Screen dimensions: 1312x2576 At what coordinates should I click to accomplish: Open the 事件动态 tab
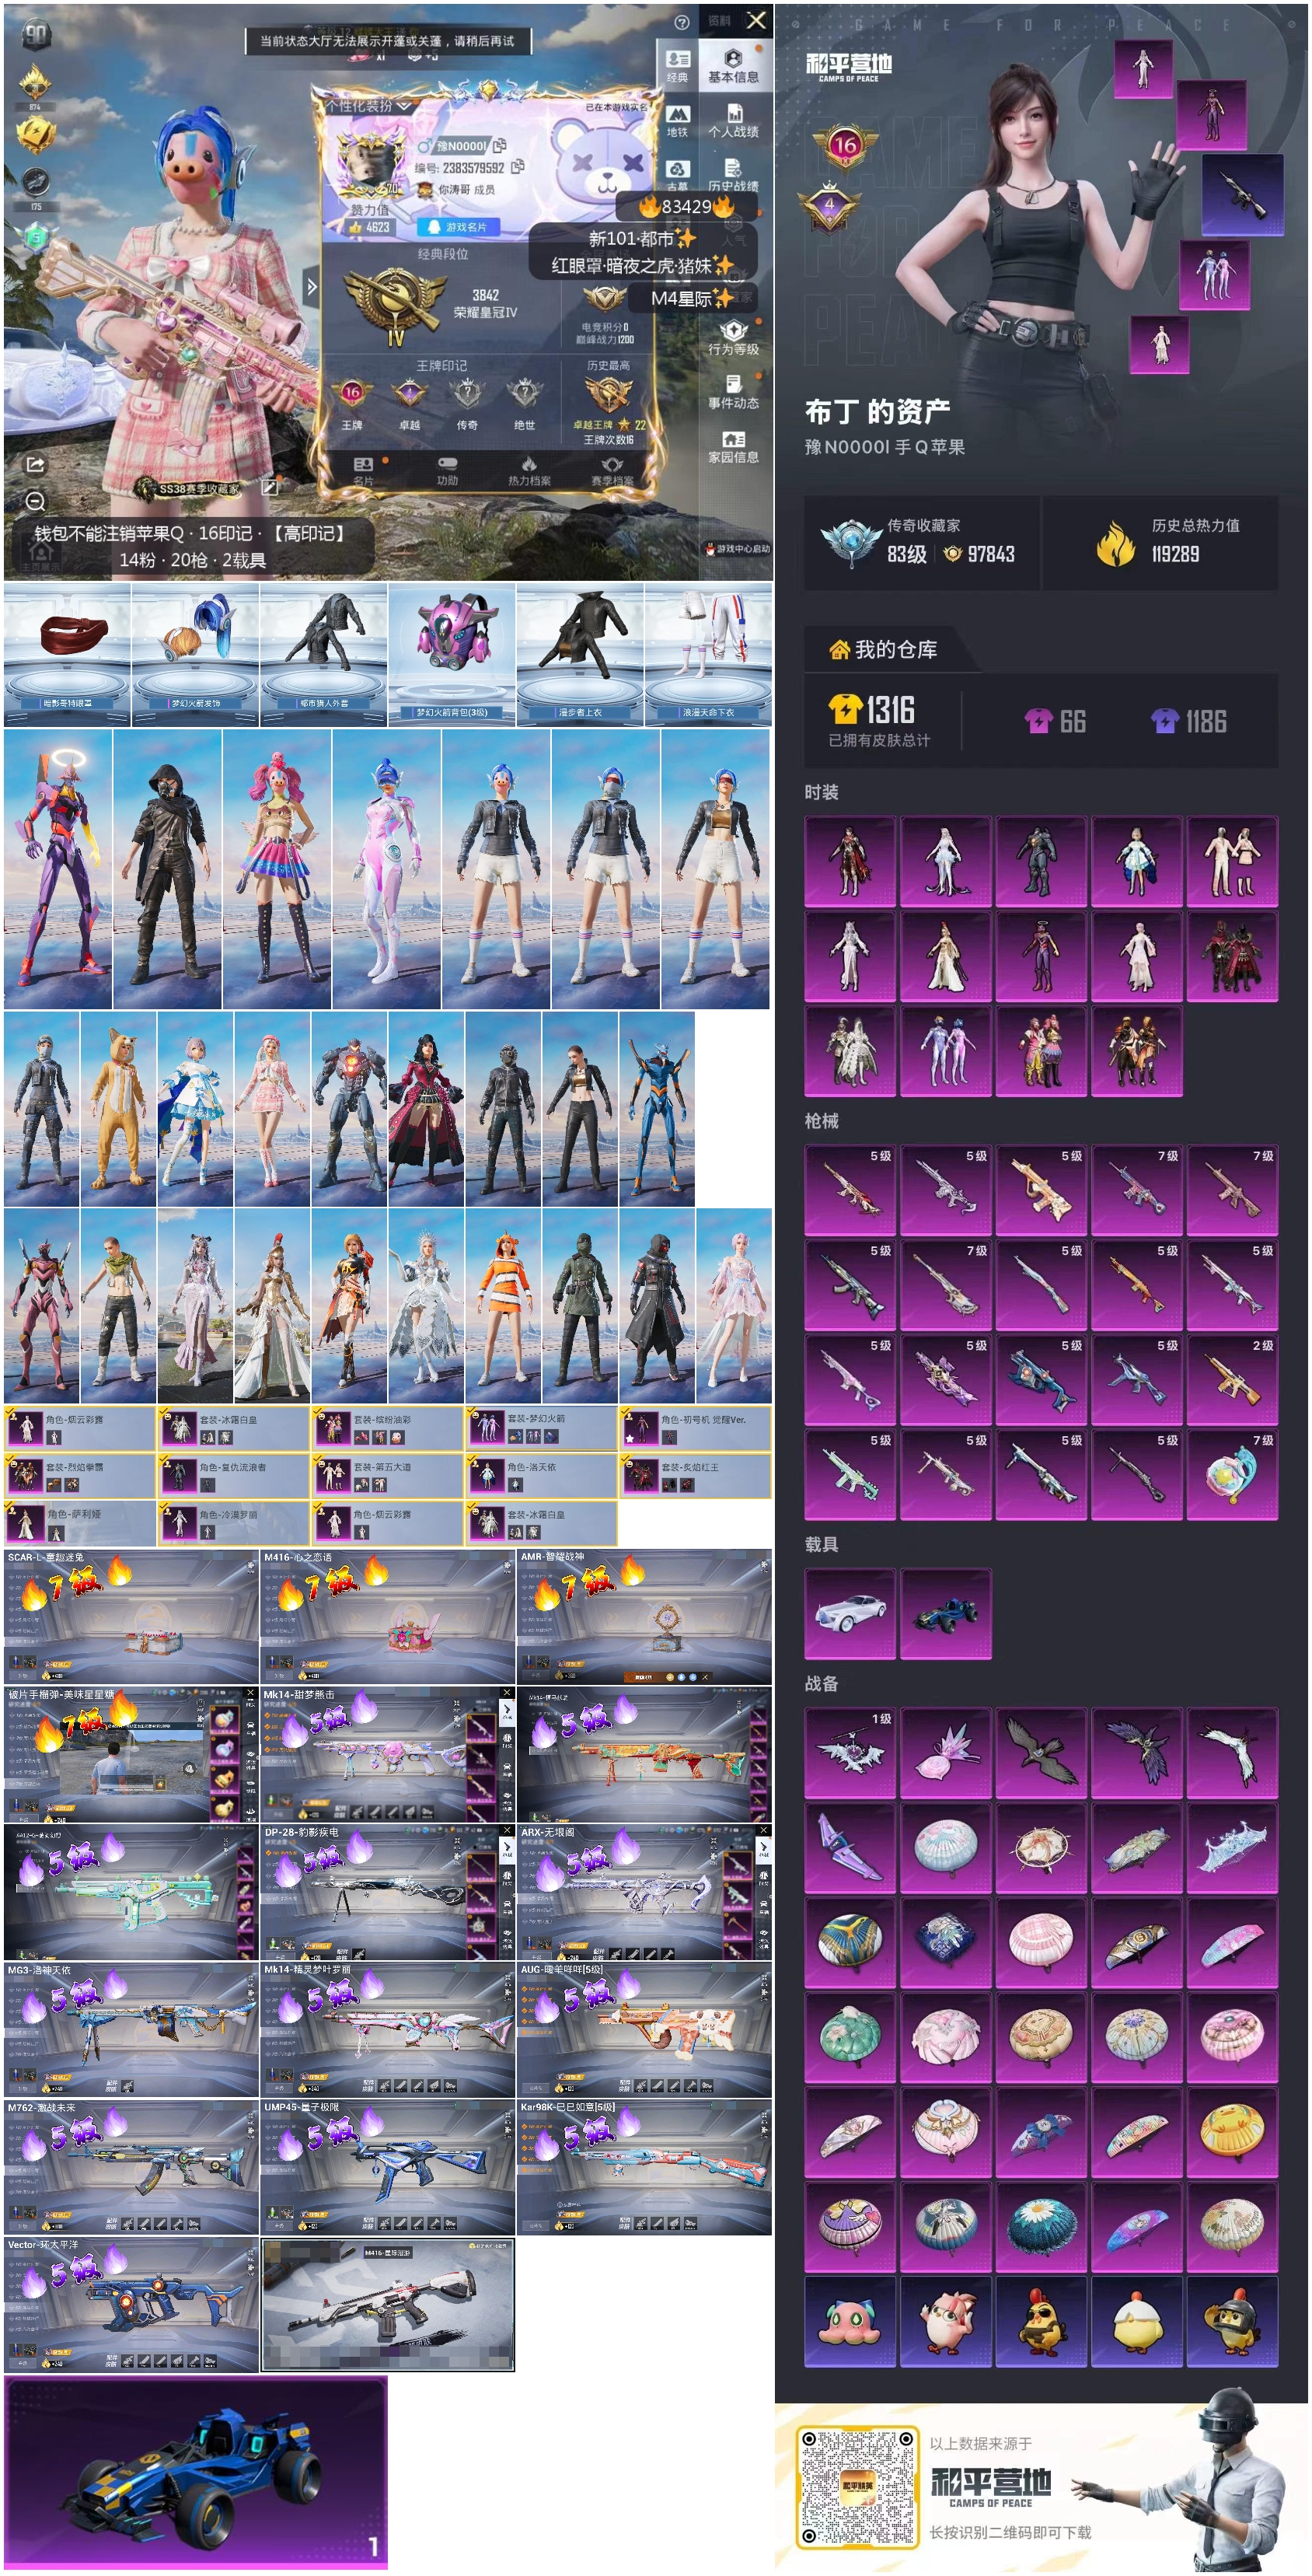coord(733,393)
